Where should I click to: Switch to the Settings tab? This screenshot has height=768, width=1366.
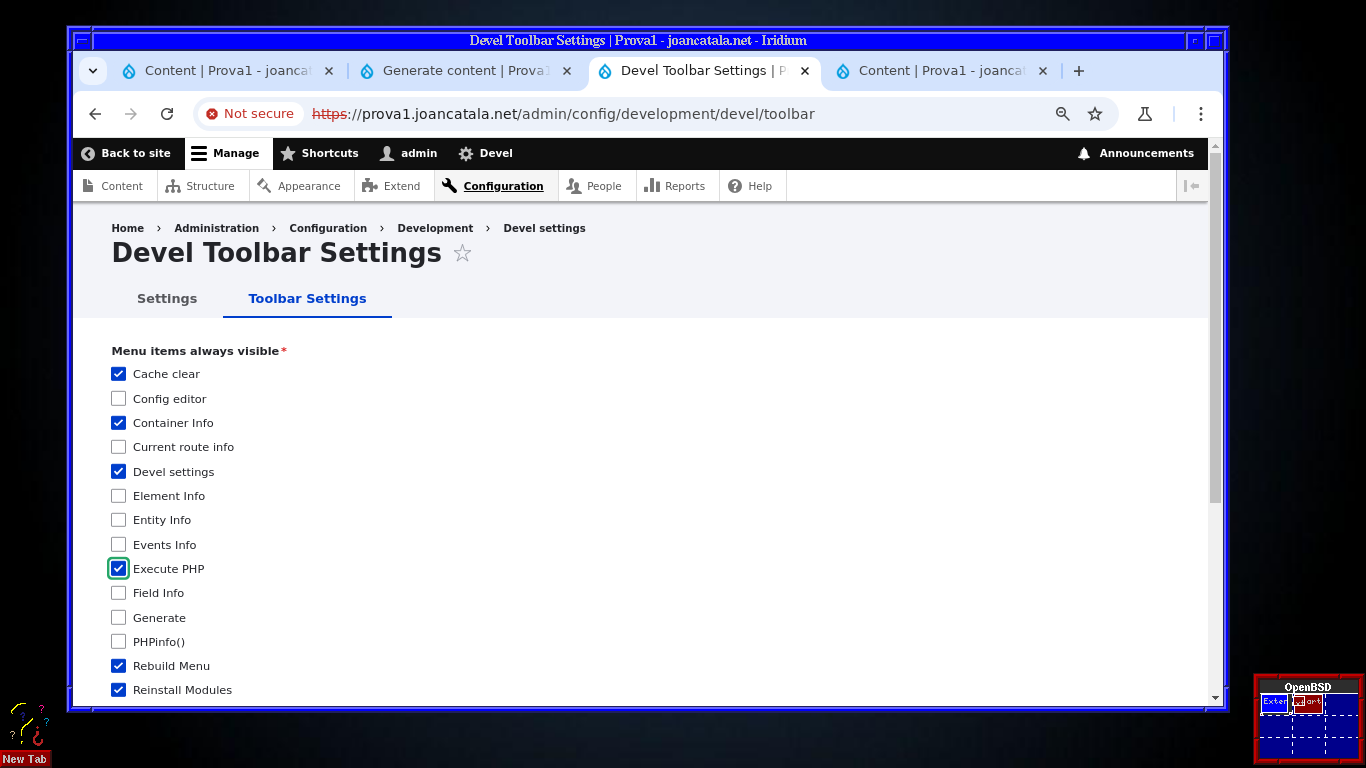pyautogui.click(x=167, y=299)
